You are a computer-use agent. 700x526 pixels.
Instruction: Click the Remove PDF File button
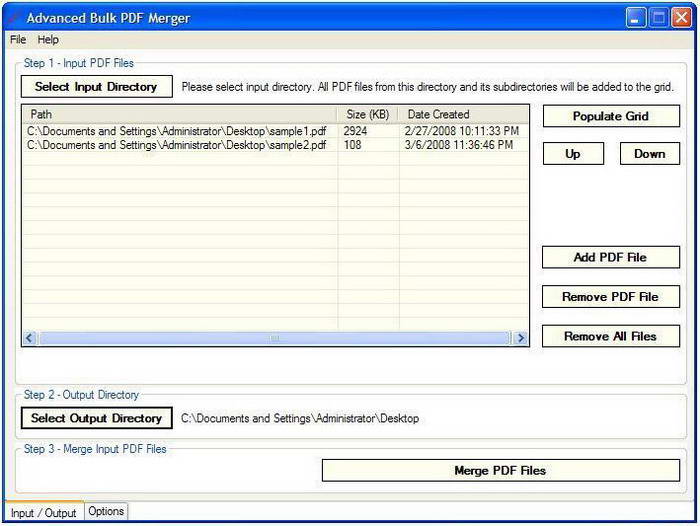tap(611, 296)
